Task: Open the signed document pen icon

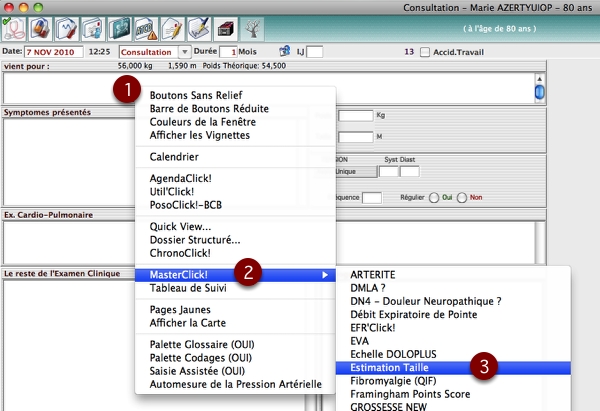Action: [x=199, y=29]
